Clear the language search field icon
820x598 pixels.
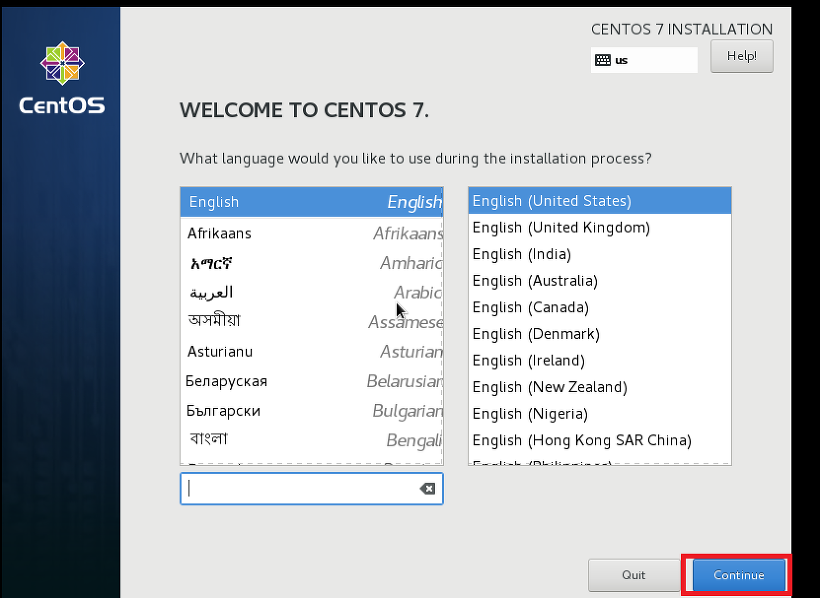[x=427, y=489]
